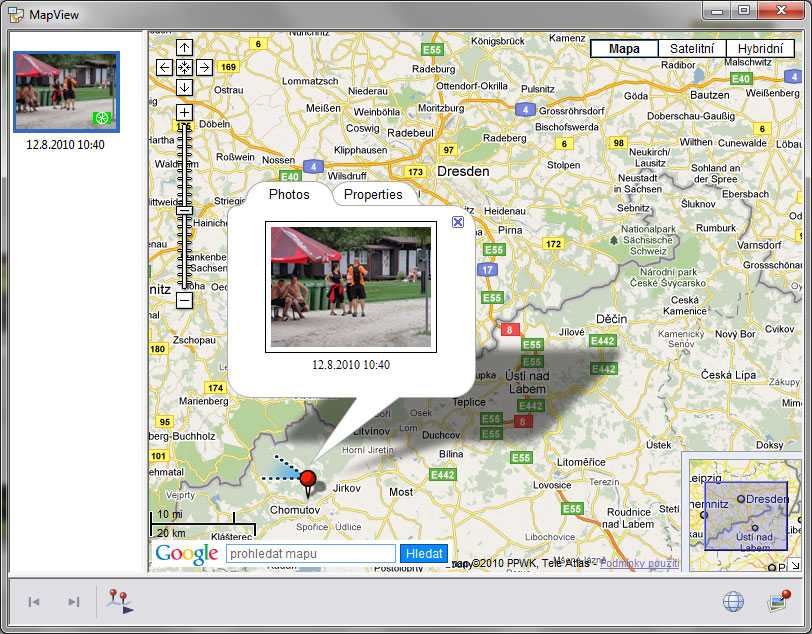Click the Chomutov label on the map
The width and height of the screenshot is (812, 634).
pos(295,510)
